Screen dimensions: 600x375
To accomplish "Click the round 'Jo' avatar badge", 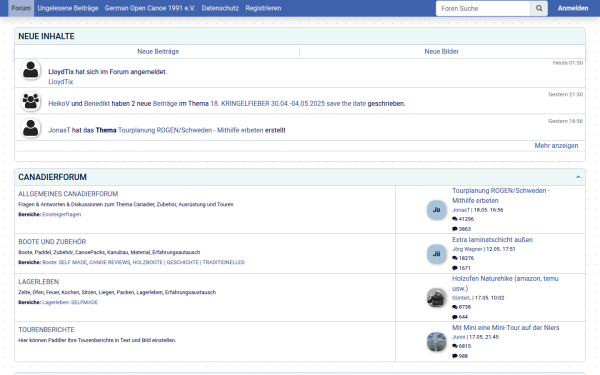I will click(436, 210).
